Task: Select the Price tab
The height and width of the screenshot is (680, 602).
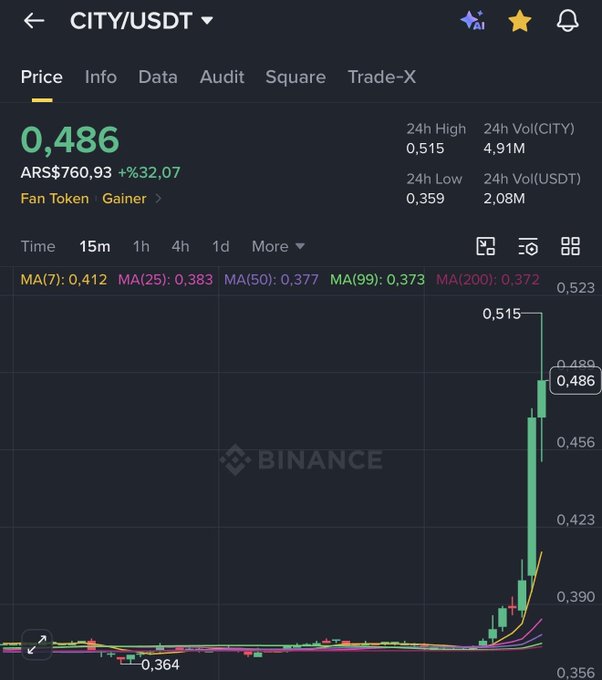Action: (42, 77)
